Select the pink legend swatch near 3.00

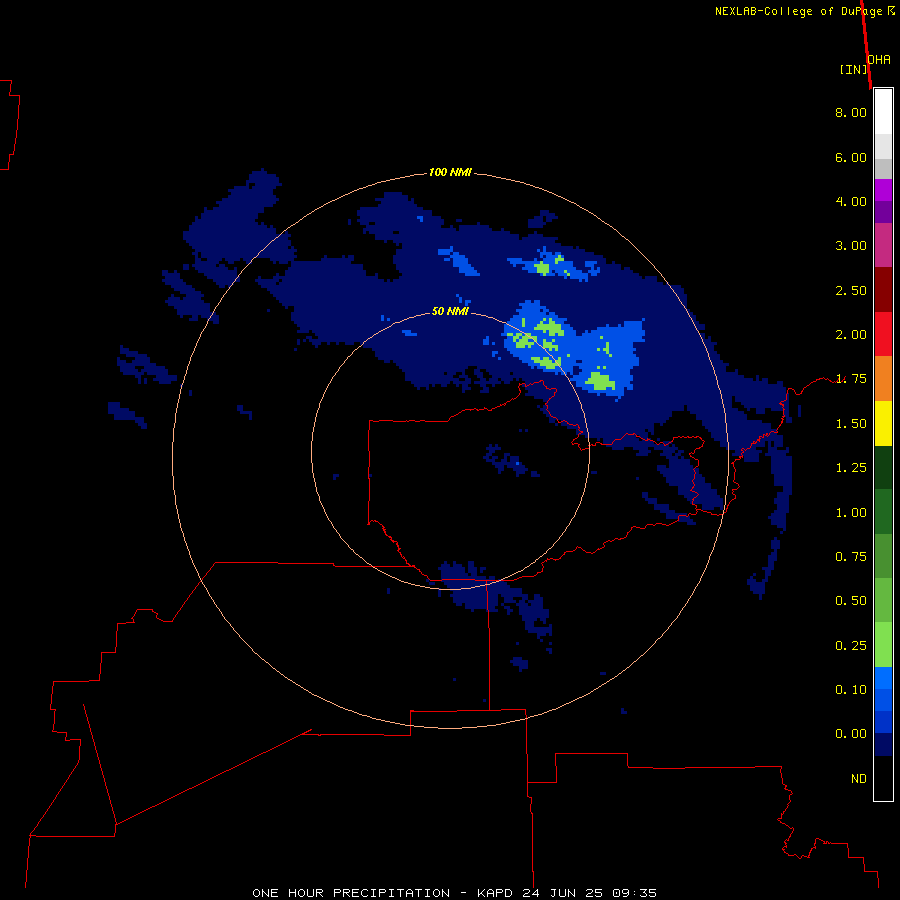click(x=883, y=246)
